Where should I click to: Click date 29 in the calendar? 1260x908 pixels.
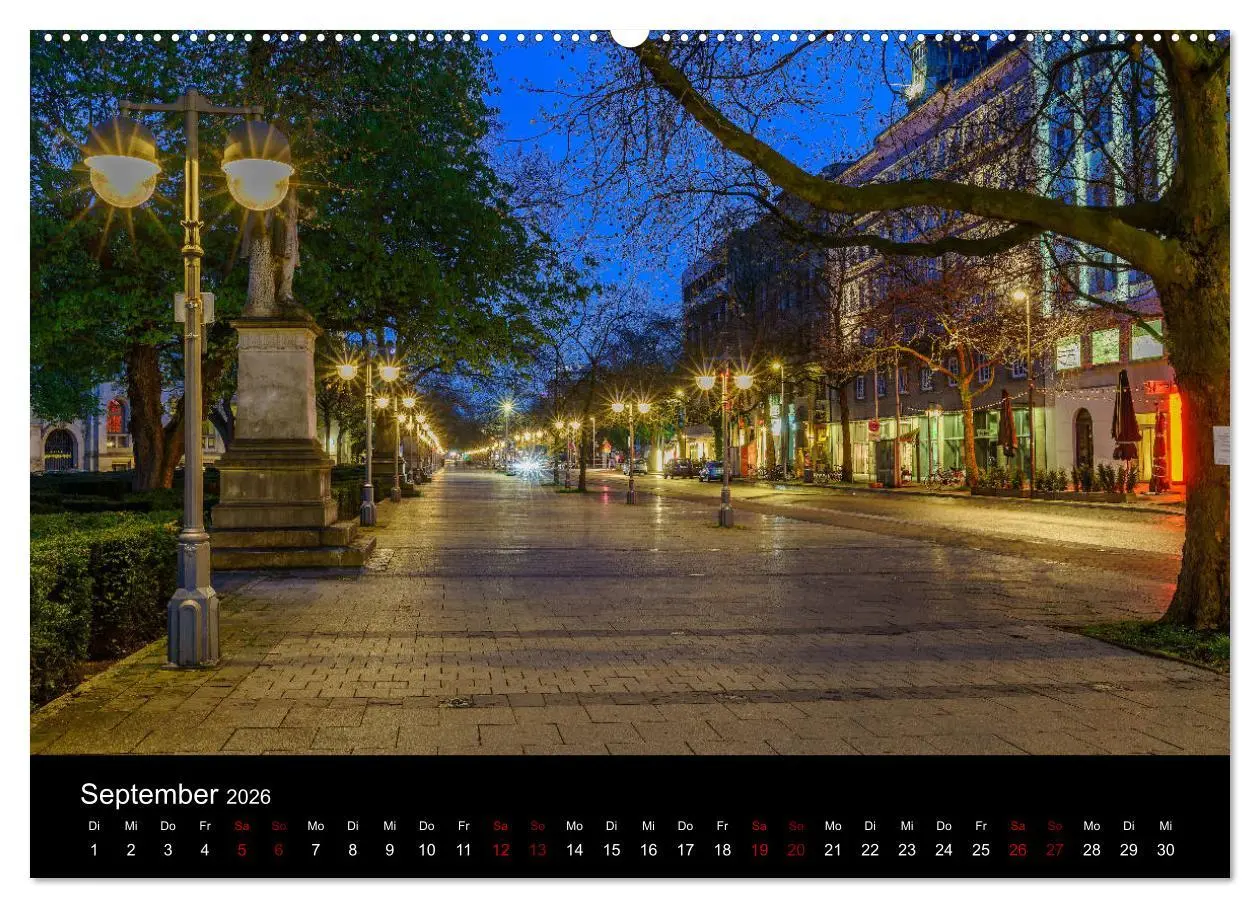(1129, 850)
